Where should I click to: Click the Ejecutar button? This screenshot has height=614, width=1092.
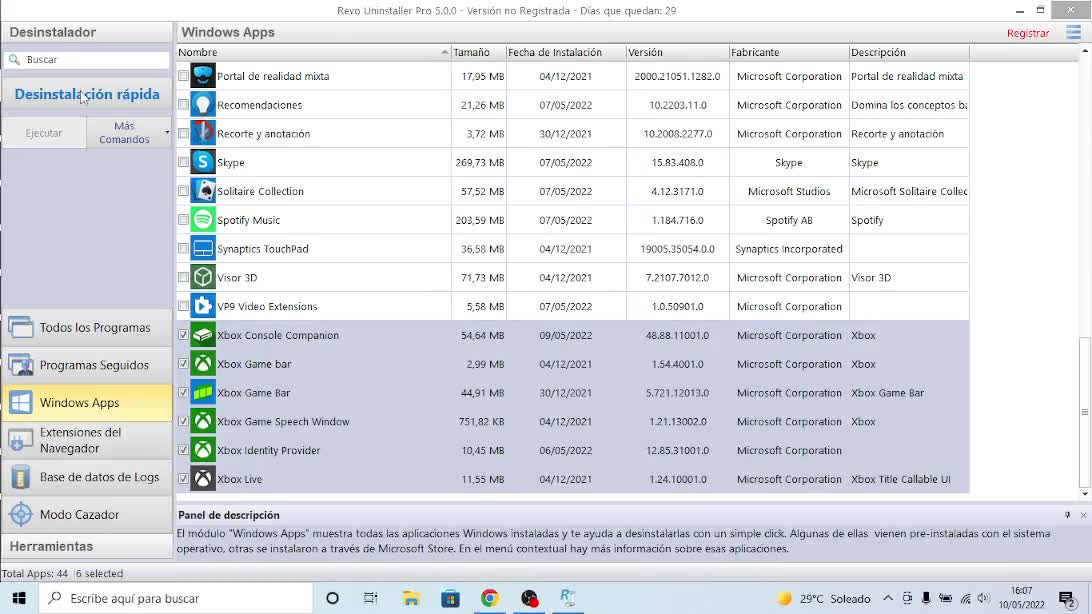[44, 132]
